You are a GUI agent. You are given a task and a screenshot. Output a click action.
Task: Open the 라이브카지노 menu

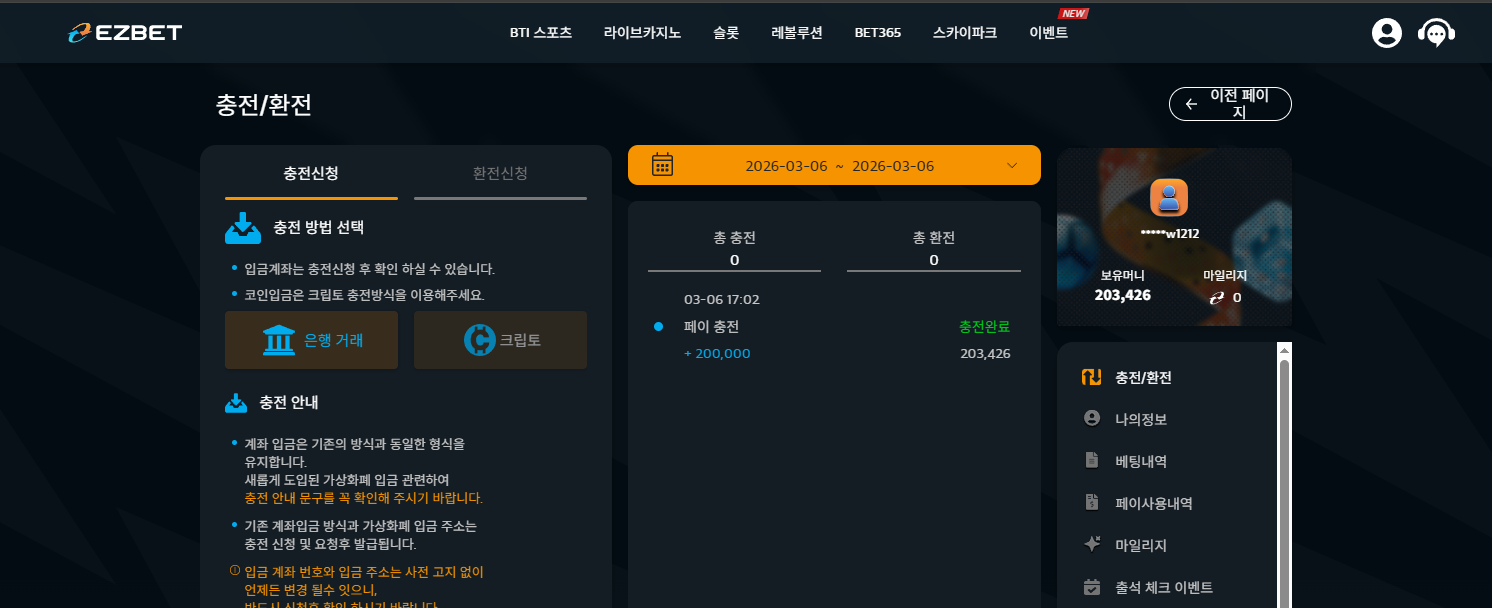642,33
